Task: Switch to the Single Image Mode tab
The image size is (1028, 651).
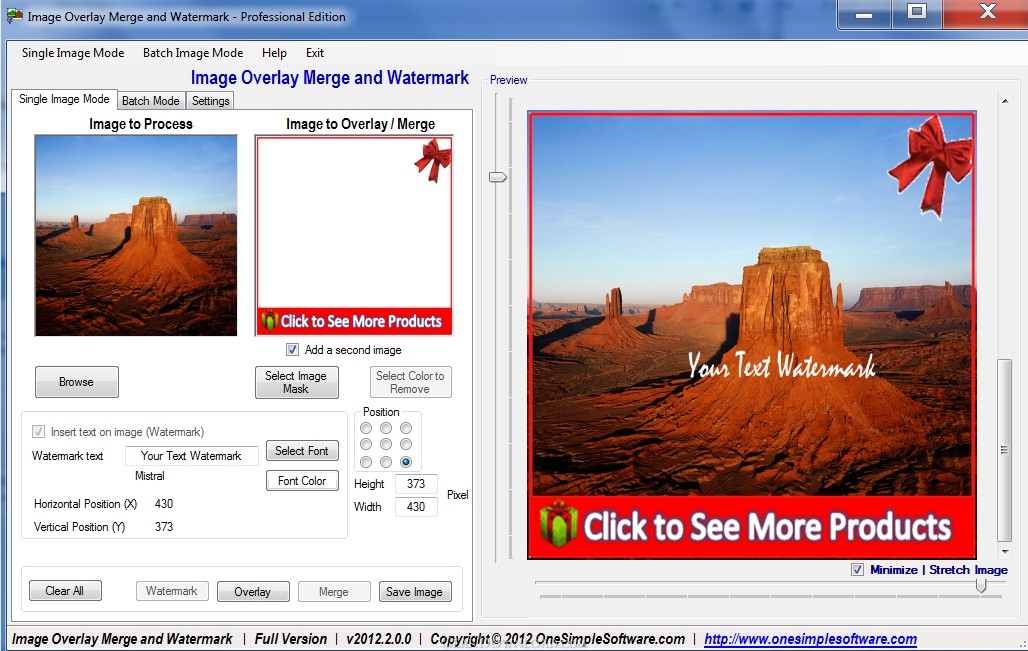Action: coord(64,99)
